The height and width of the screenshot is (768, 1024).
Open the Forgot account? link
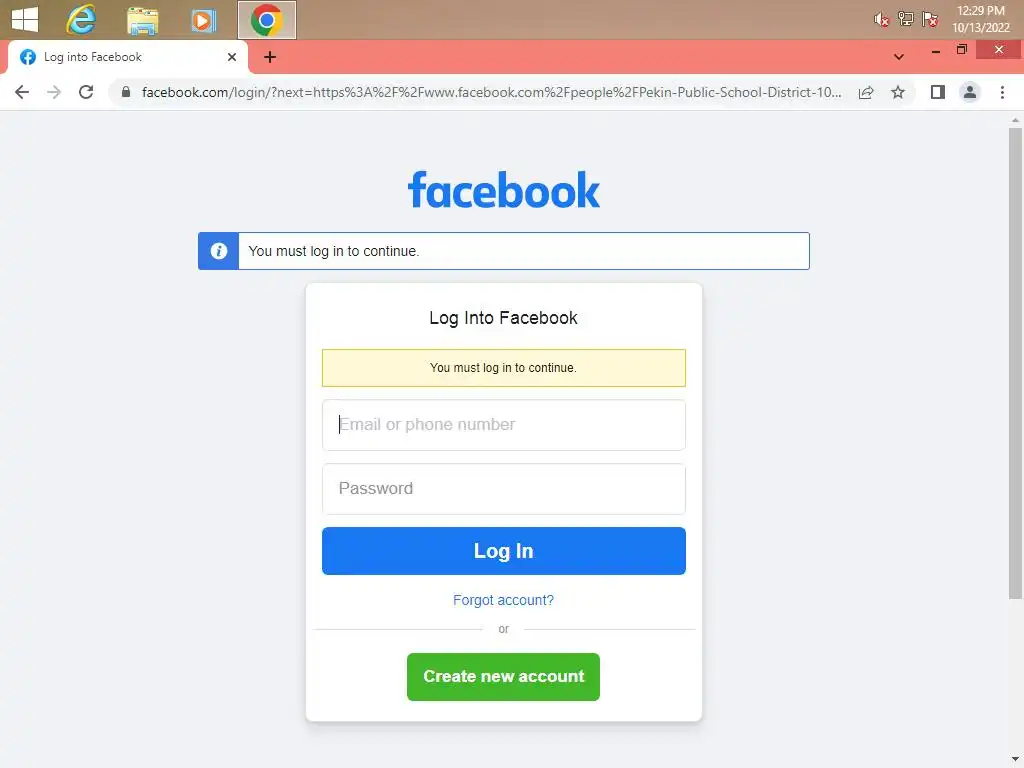pos(504,600)
